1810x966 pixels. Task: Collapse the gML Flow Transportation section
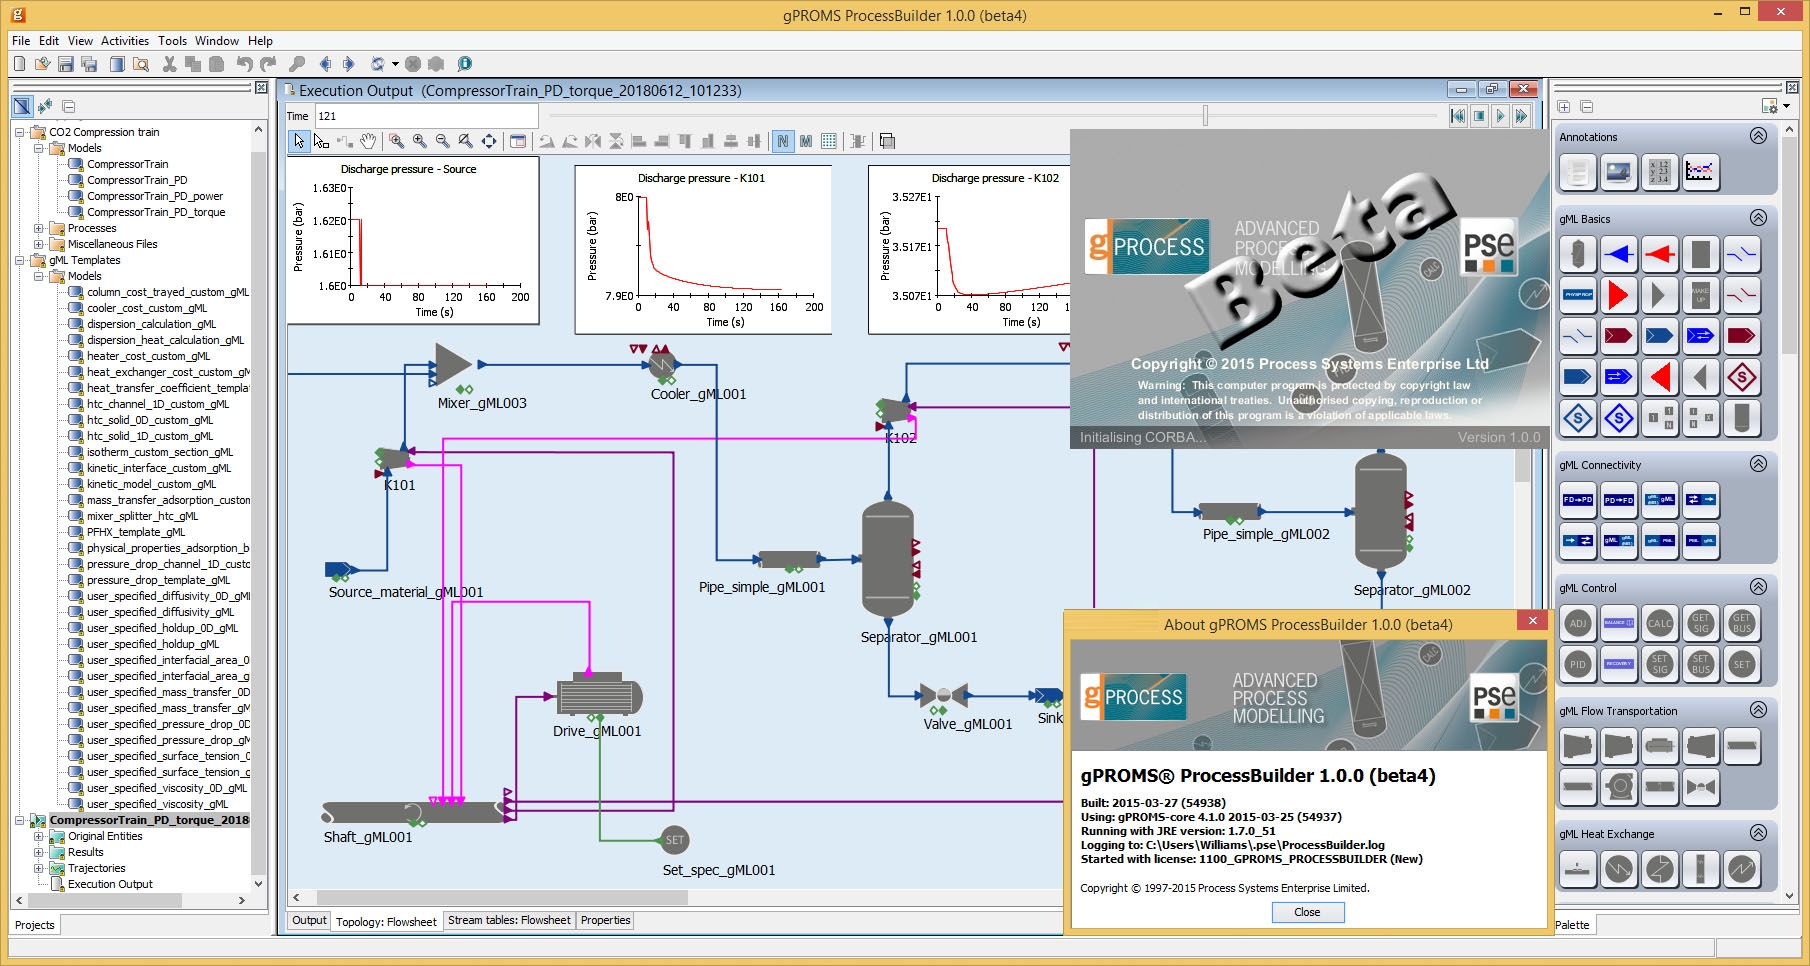[x=1758, y=710]
